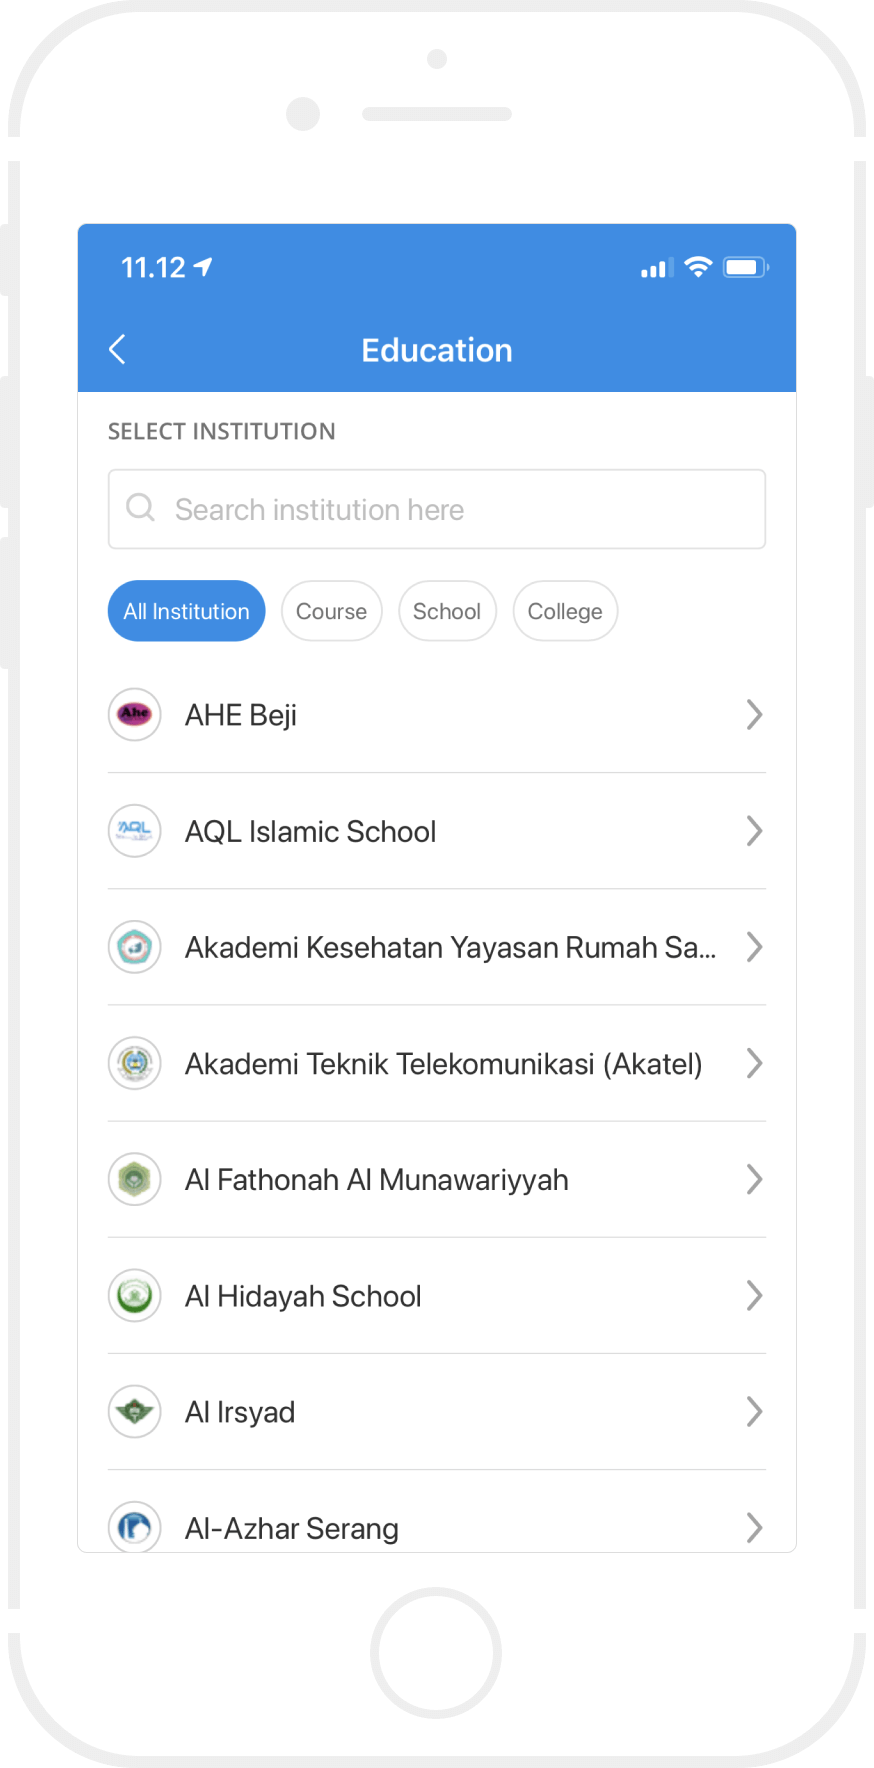Filter list by School
Image resolution: width=874 pixels, height=1768 pixels.
pyautogui.click(x=447, y=611)
